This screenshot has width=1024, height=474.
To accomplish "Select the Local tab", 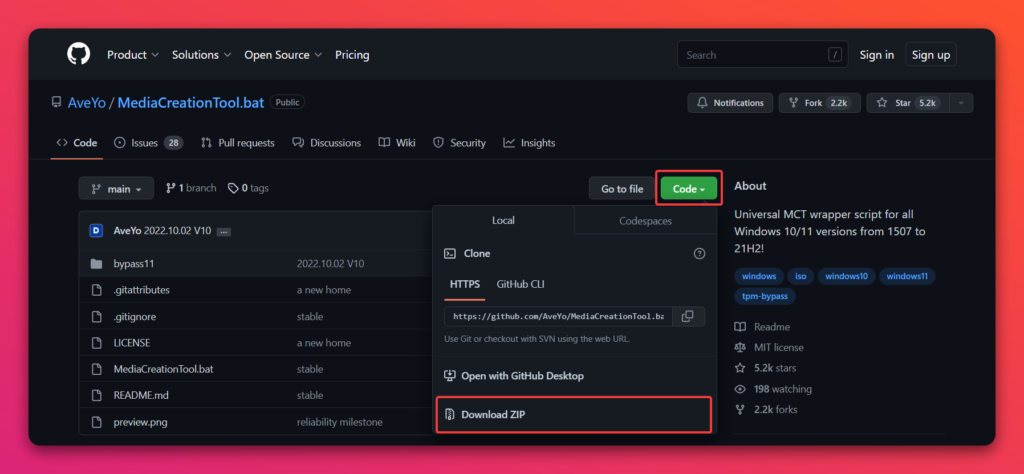I will coord(504,221).
